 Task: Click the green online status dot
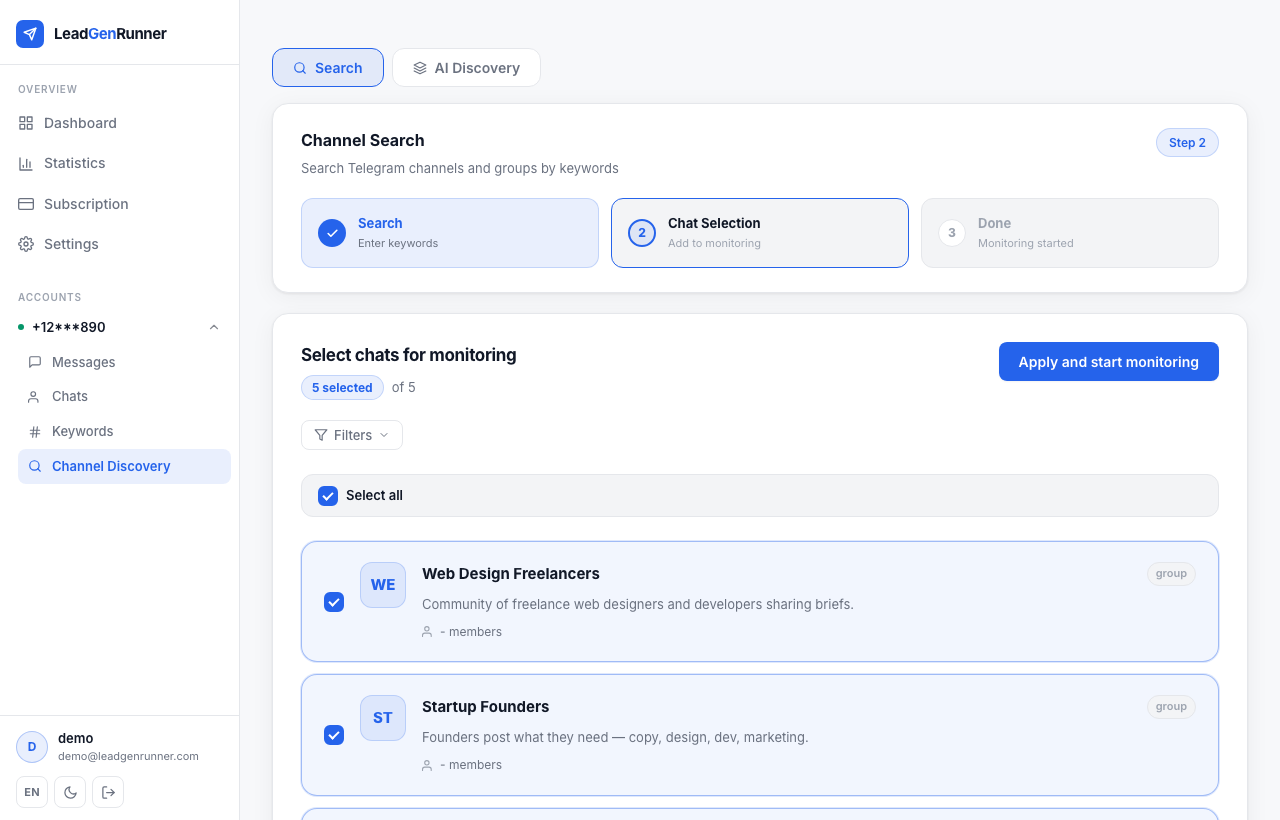(x=21, y=327)
